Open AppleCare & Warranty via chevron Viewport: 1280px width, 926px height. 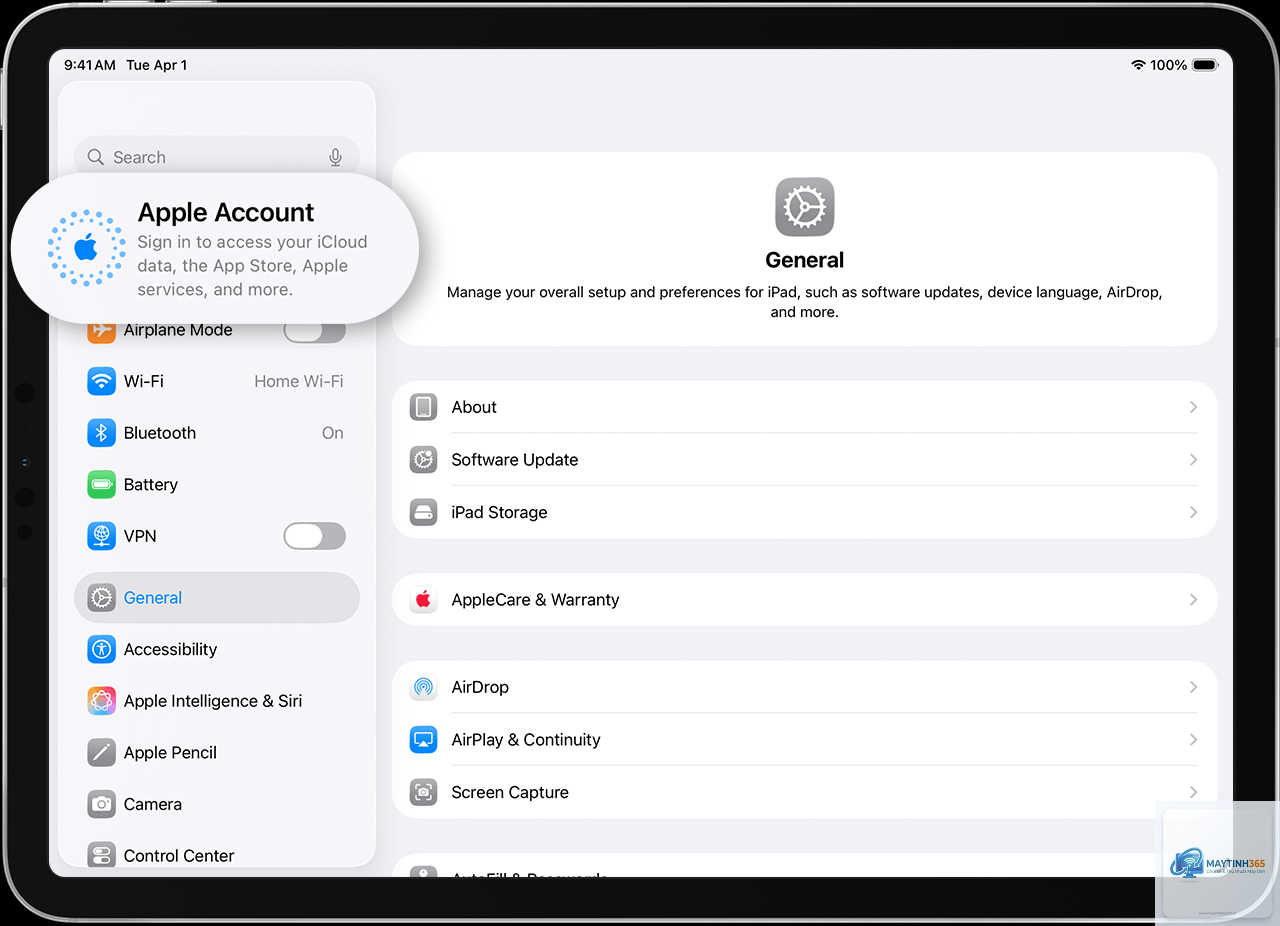1193,600
